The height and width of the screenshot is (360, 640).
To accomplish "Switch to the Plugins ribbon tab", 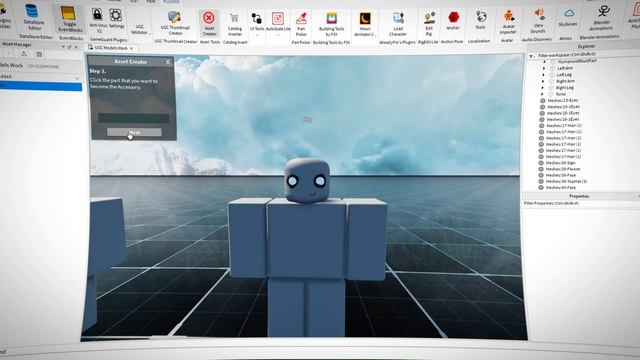I will pos(171,2).
